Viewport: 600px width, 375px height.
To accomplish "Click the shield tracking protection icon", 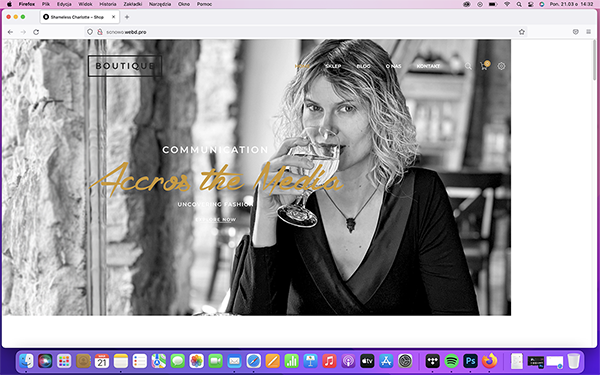I will coord(90,32).
